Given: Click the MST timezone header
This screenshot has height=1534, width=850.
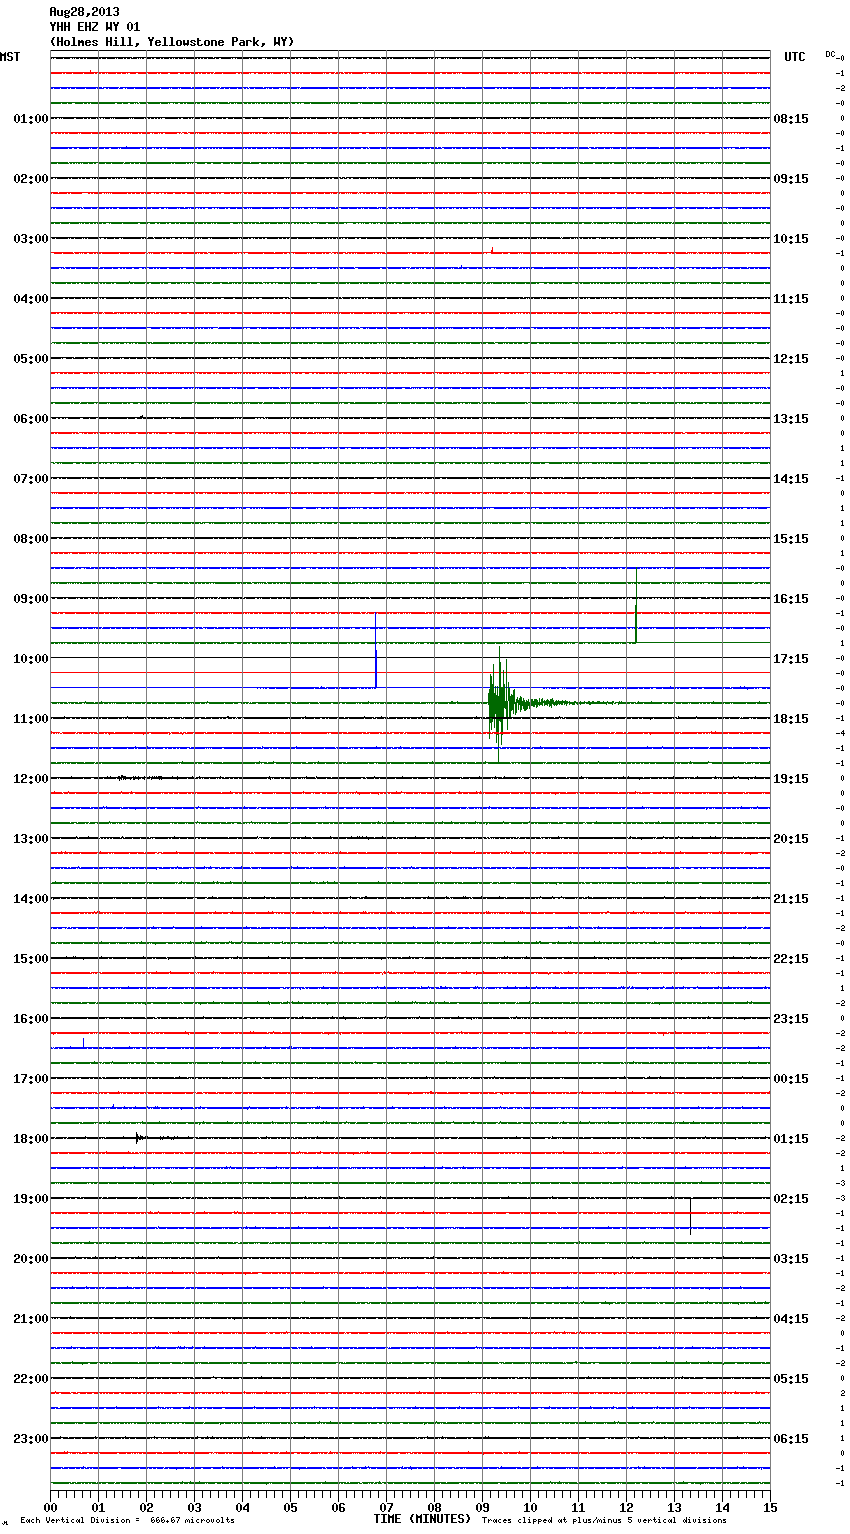Looking at the screenshot, I should pos(10,57).
